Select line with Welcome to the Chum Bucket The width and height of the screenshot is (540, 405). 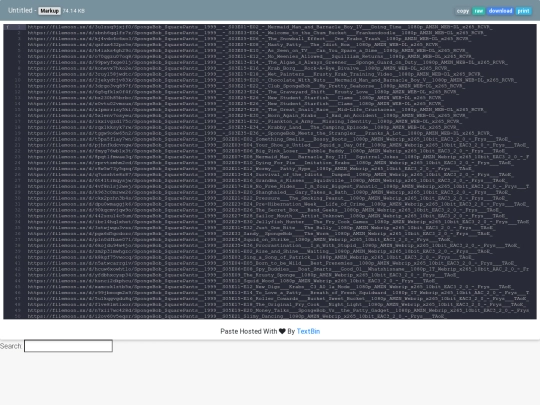257,33
